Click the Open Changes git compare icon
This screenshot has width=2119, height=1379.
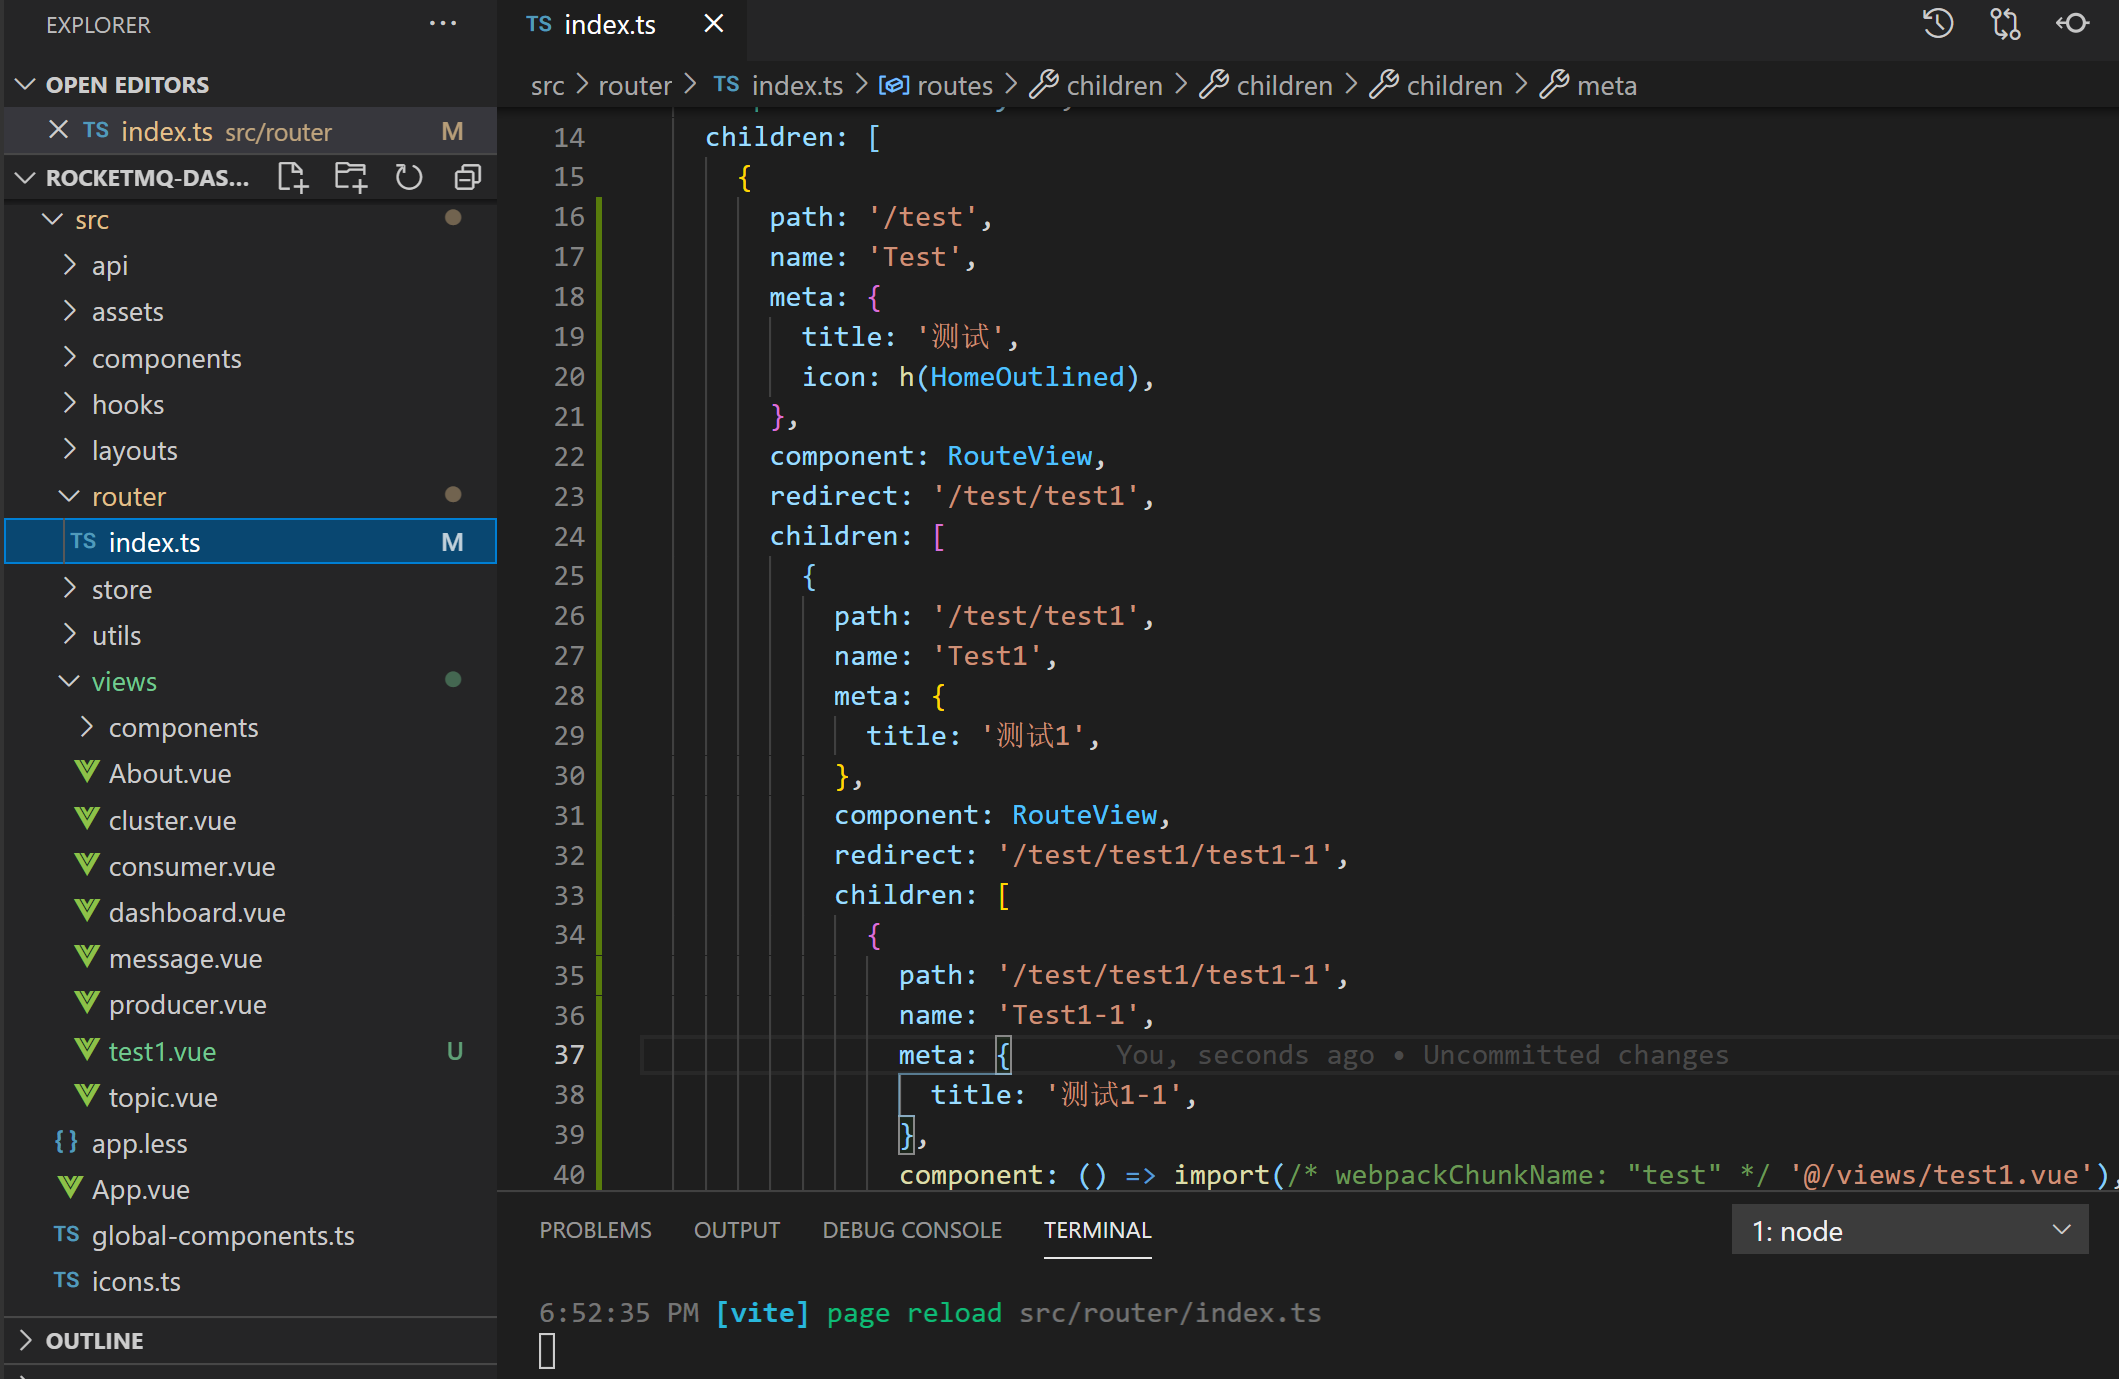(2004, 23)
